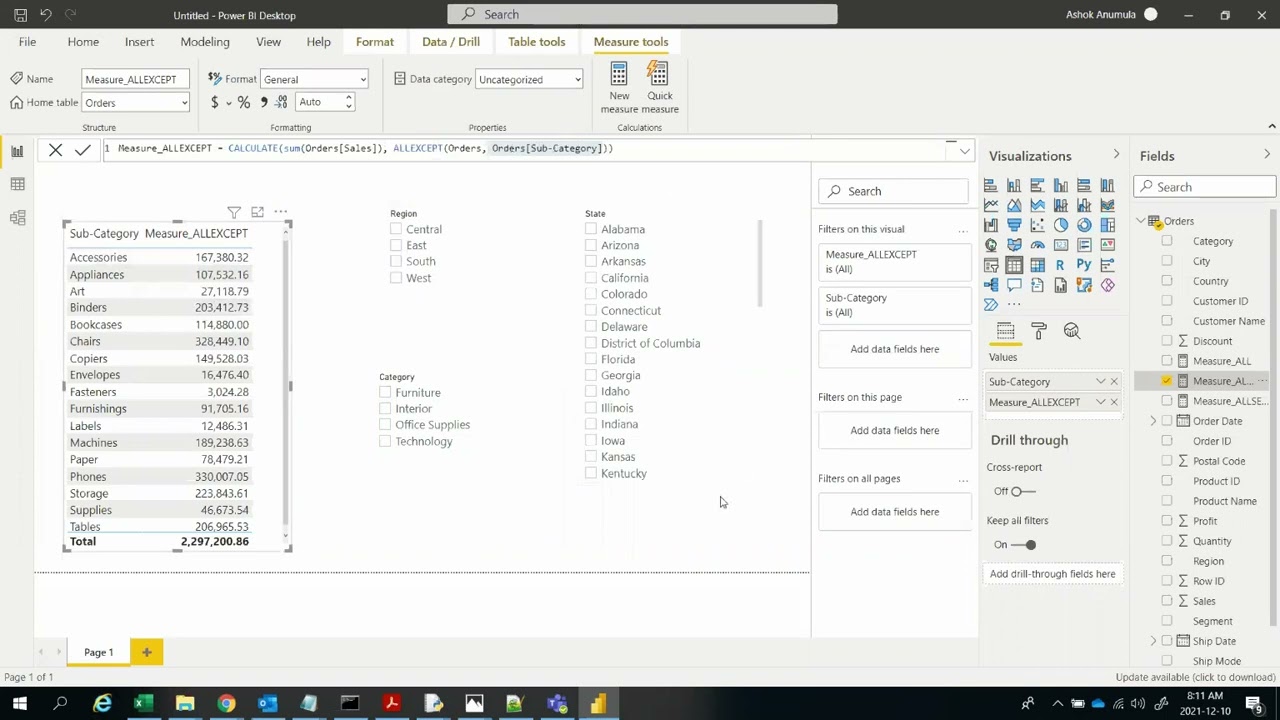Select the KPI visualization
Image resolution: width=1280 pixels, height=720 pixels.
[x=1107, y=245]
